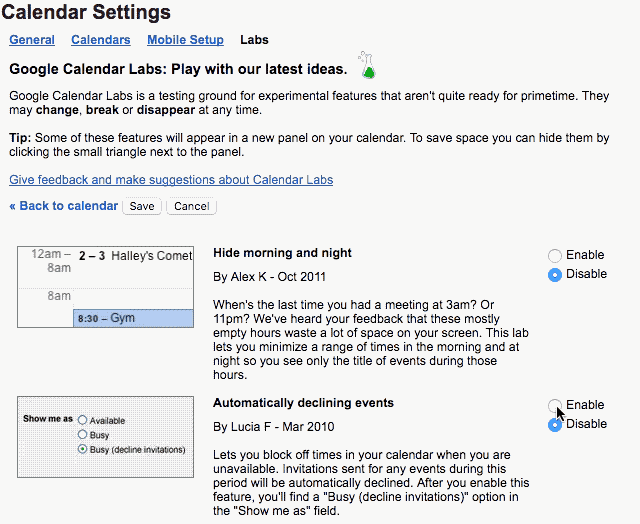Choose Disable for Hide morning and night
Screen dimensions: 640x524
[555, 275]
